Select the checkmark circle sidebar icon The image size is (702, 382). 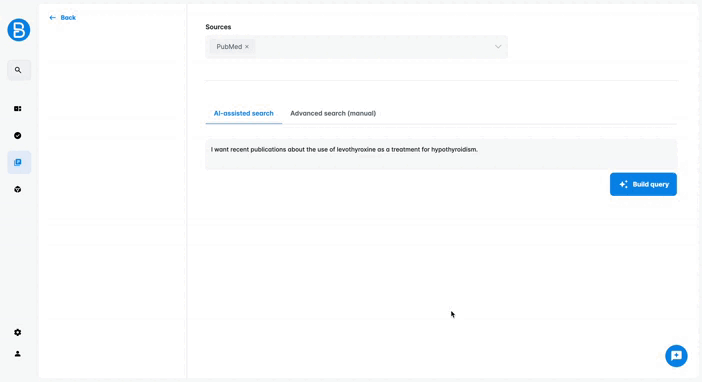18,136
